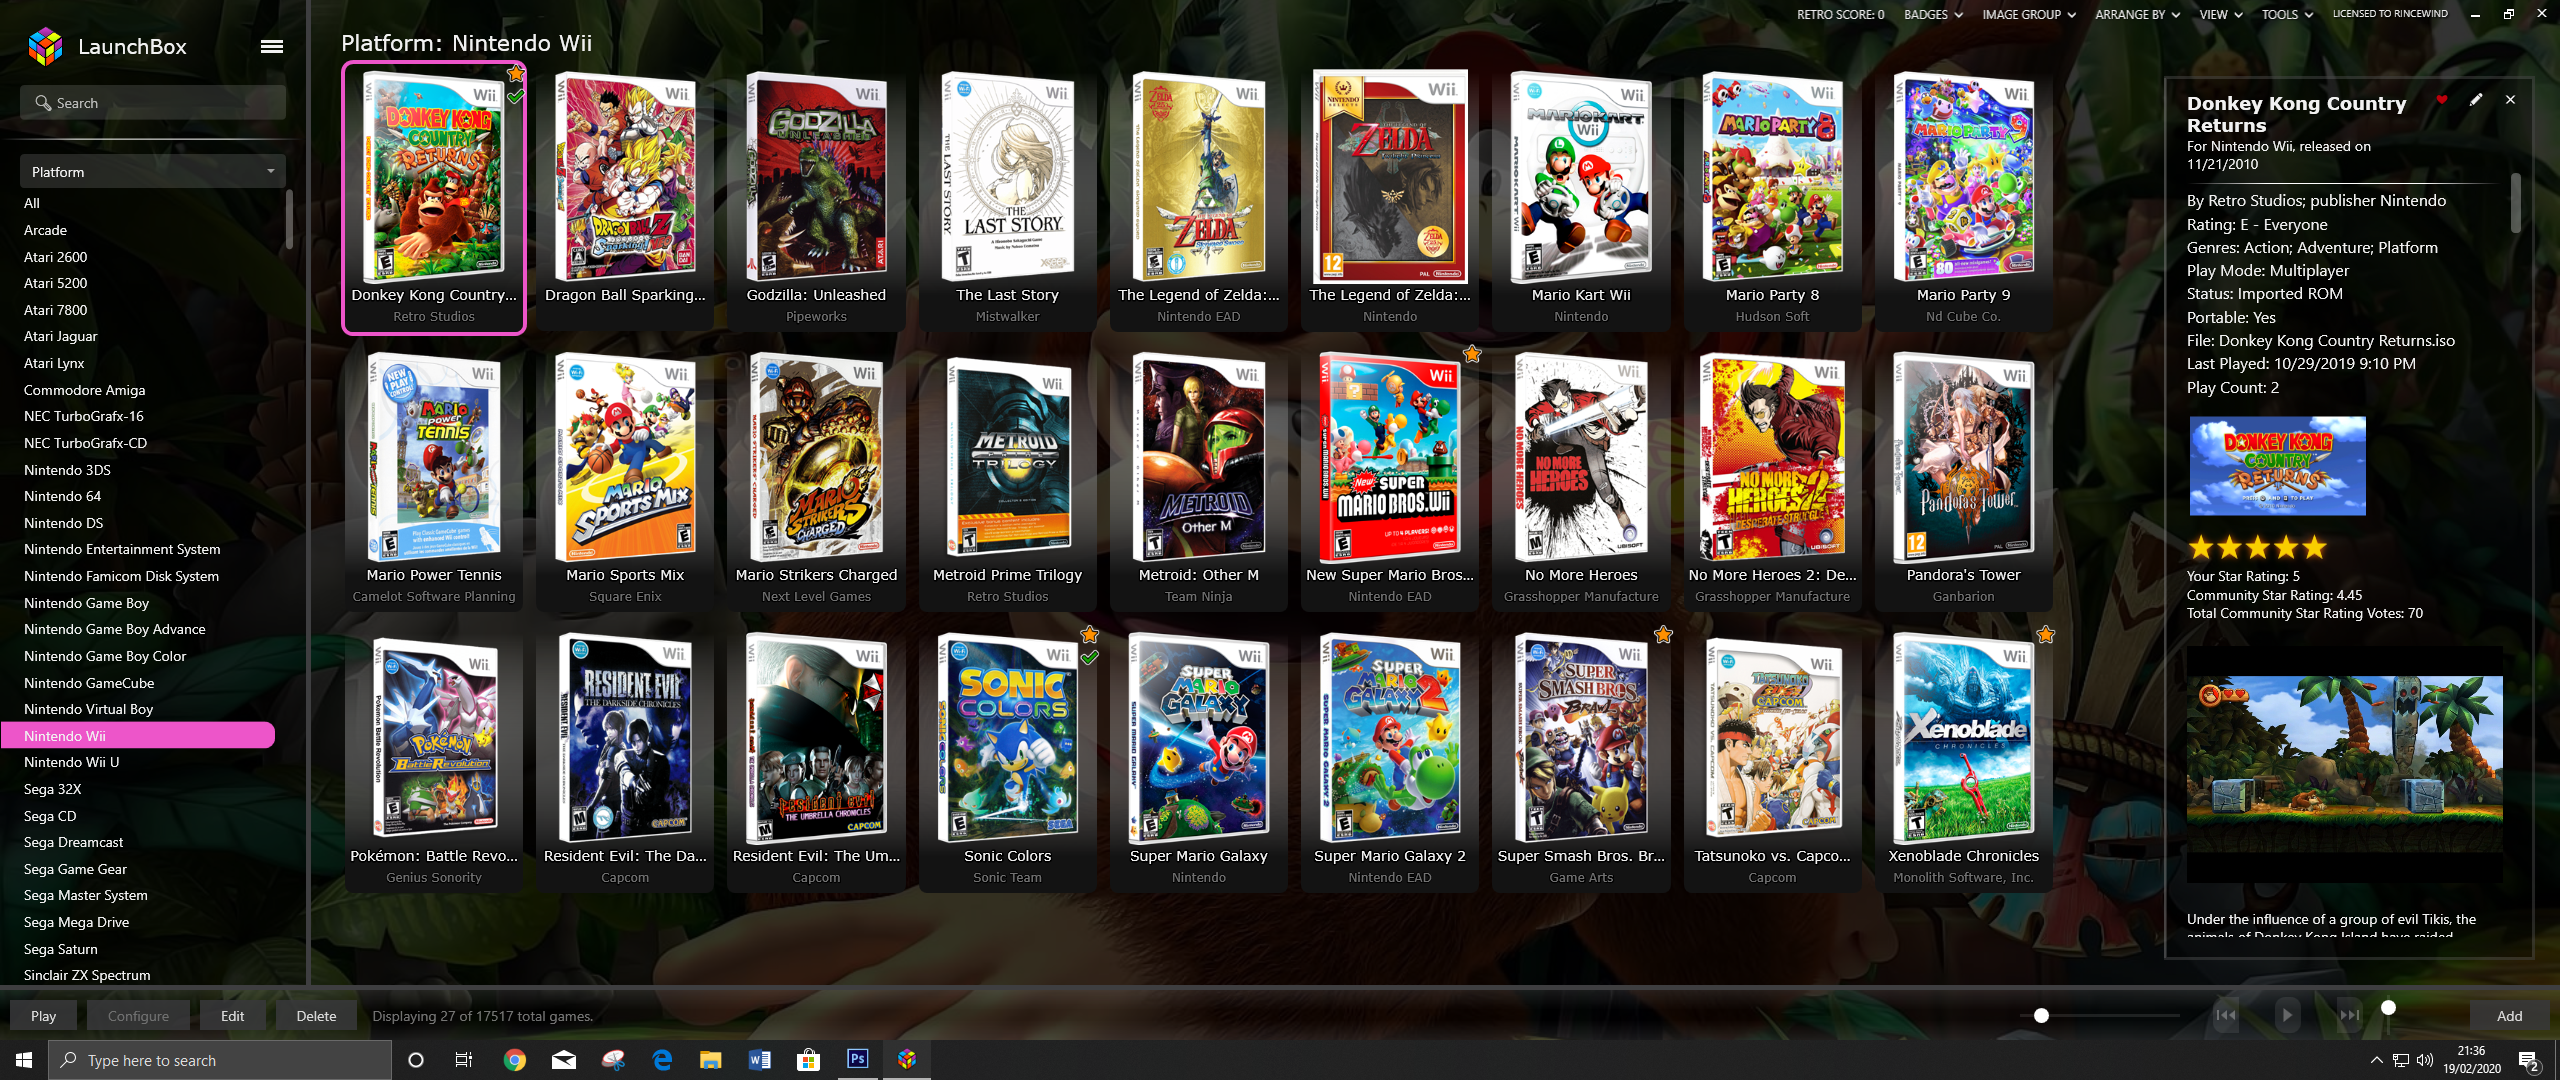This screenshot has width=2560, height=1080.
Task: Click the favorite star on Xenoblade Chronicles
Action: [2046, 634]
